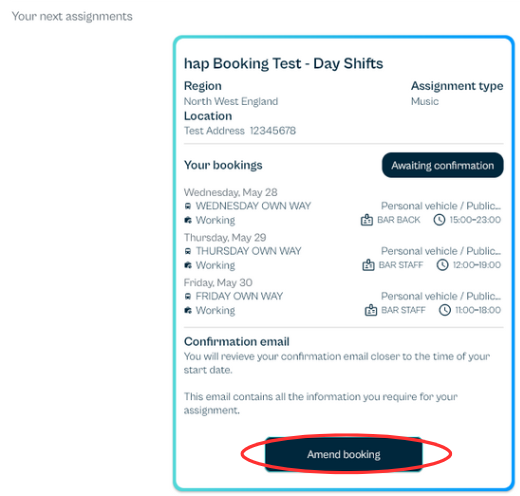Open the Awaiting confirmation status badge
The width and height of the screenshot is (520, 496).
tap(442, 165)
